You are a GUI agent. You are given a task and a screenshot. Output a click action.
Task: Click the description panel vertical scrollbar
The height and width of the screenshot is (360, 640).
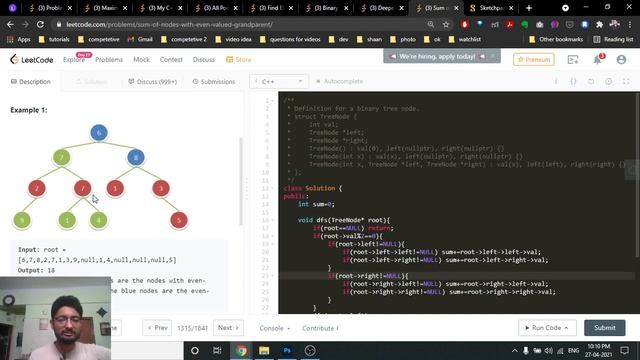[241, 182]
